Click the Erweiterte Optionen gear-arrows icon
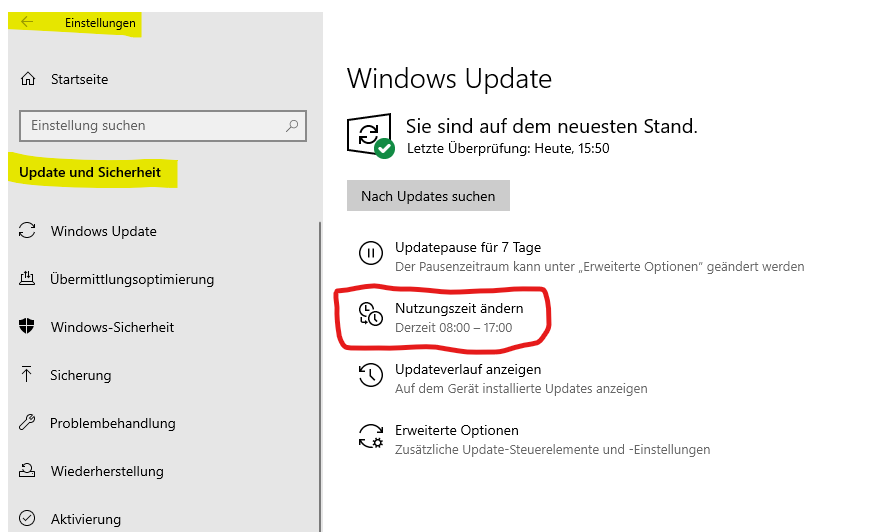This screenshot has width=869, height=532. (371, 436)
